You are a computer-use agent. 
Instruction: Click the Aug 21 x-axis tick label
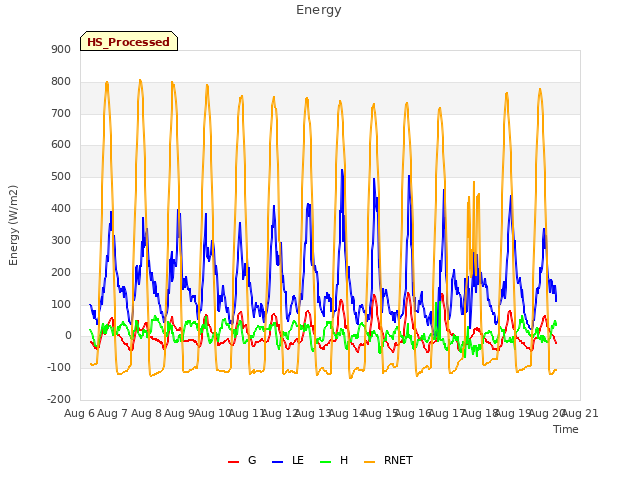(x=580, y=413)
